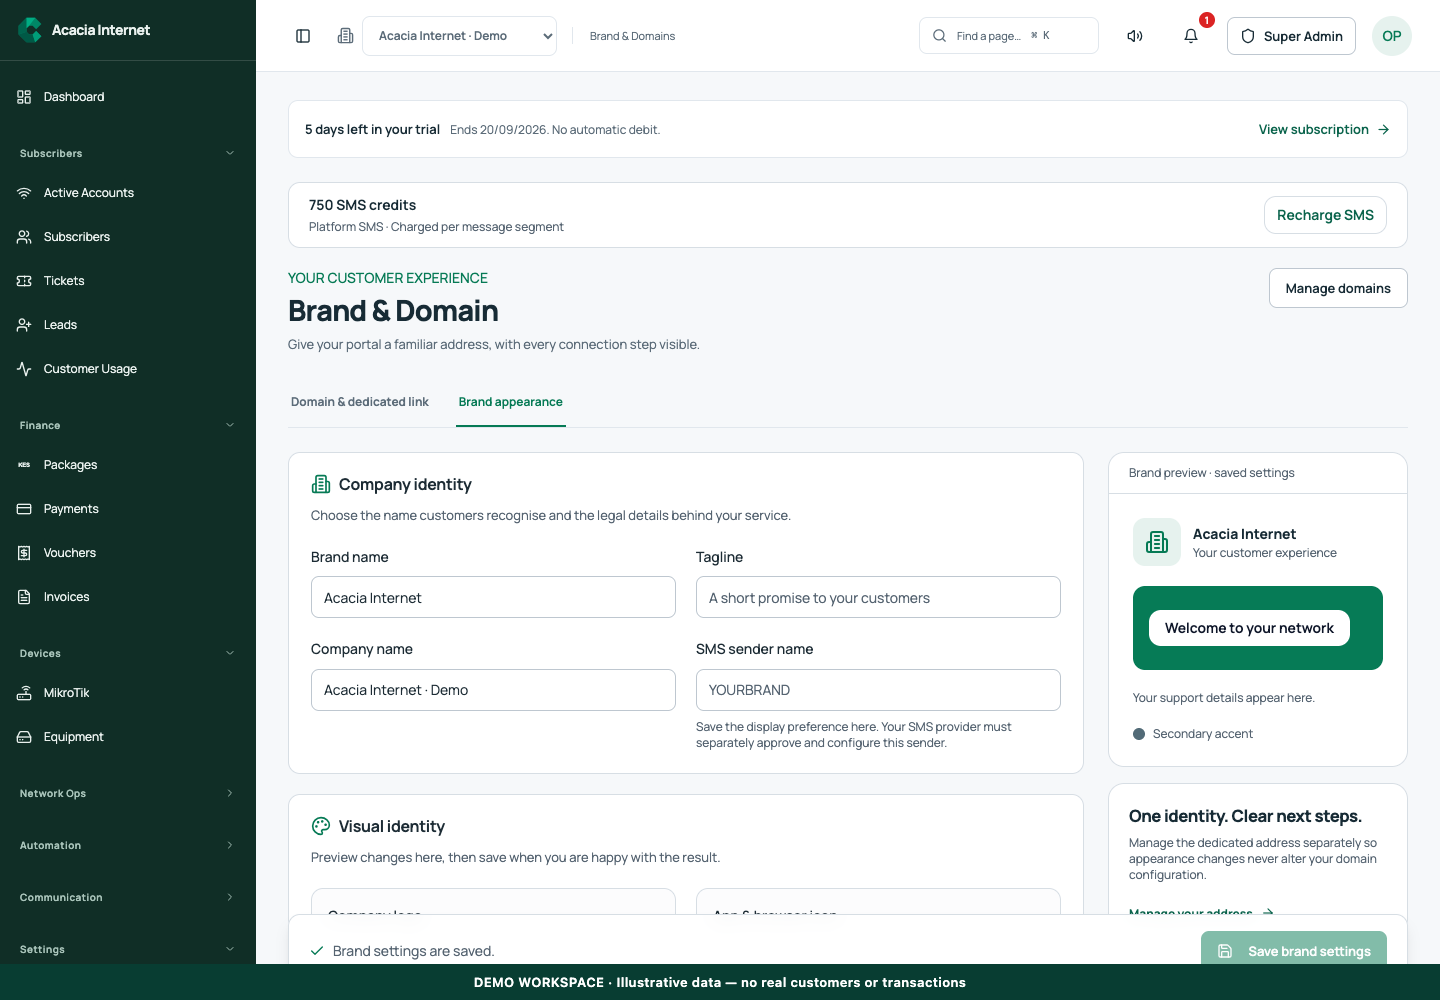Screen dimensions: 1440x1000
Task: Expand the Automation section
Action: [128, 845]
